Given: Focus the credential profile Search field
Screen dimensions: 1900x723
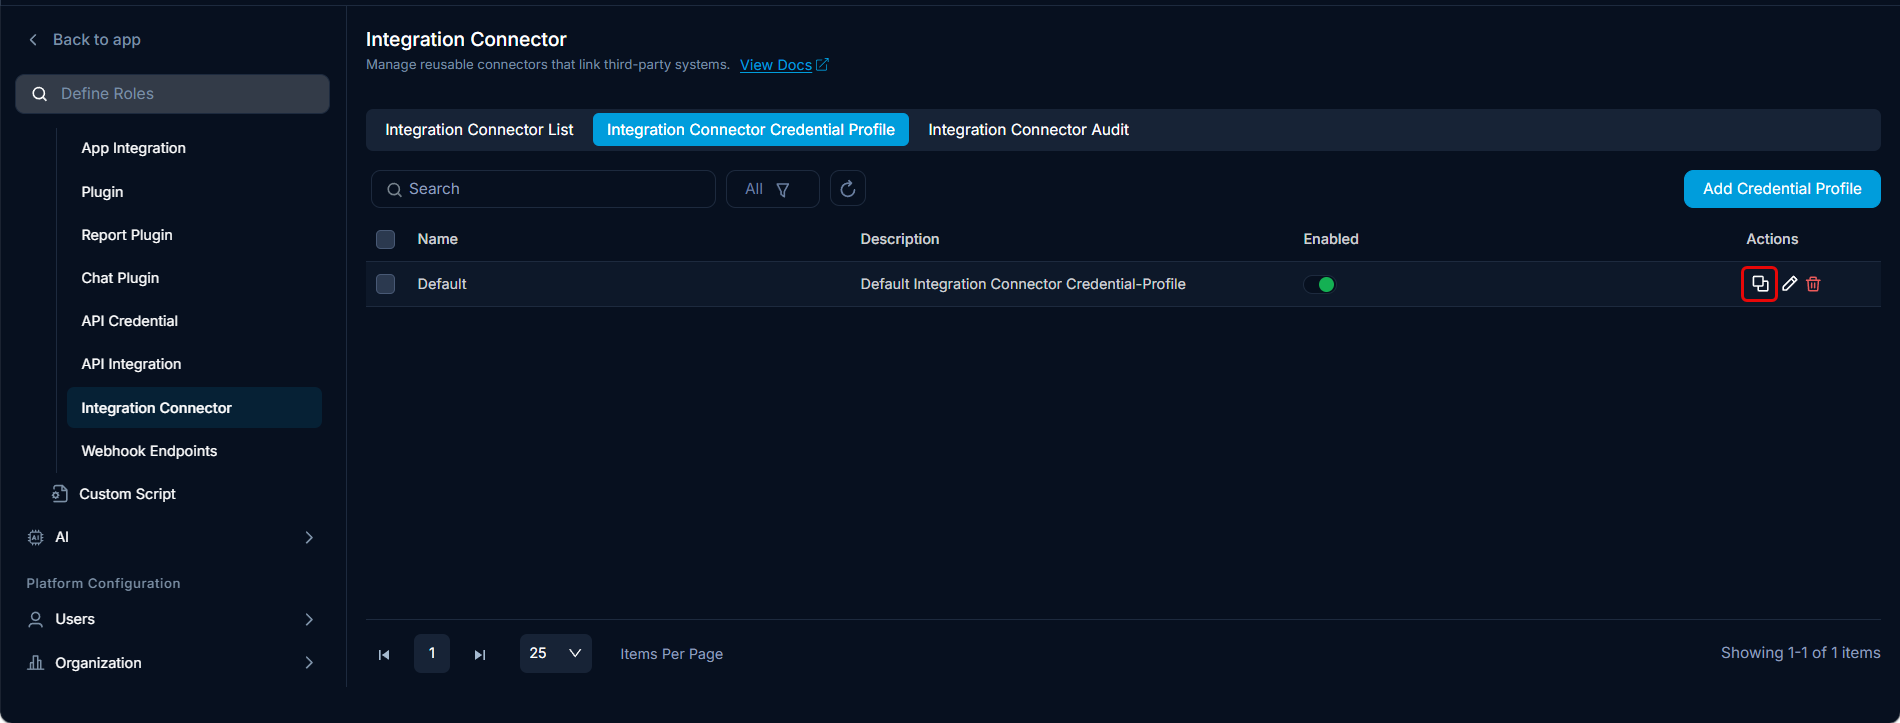Looking at the screenshot, I should tap(543, 189).
